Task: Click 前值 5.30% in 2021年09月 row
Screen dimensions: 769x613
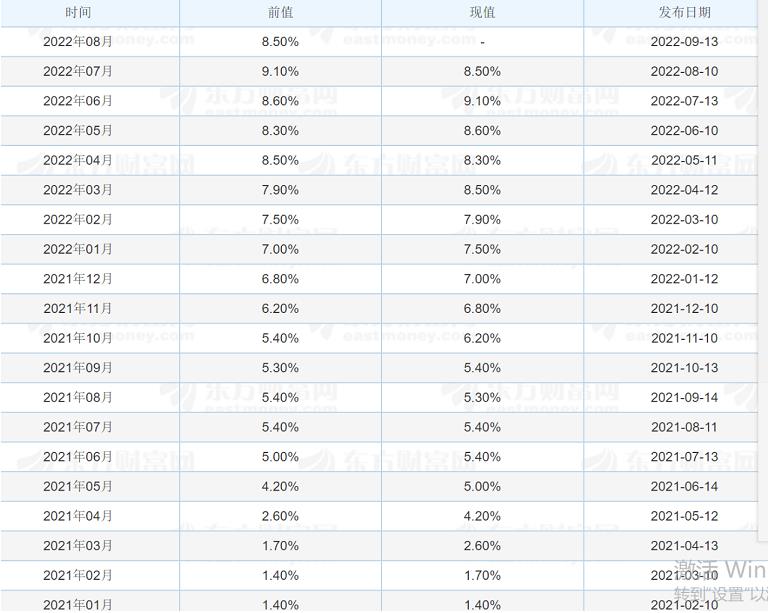Action: point(280,368)
